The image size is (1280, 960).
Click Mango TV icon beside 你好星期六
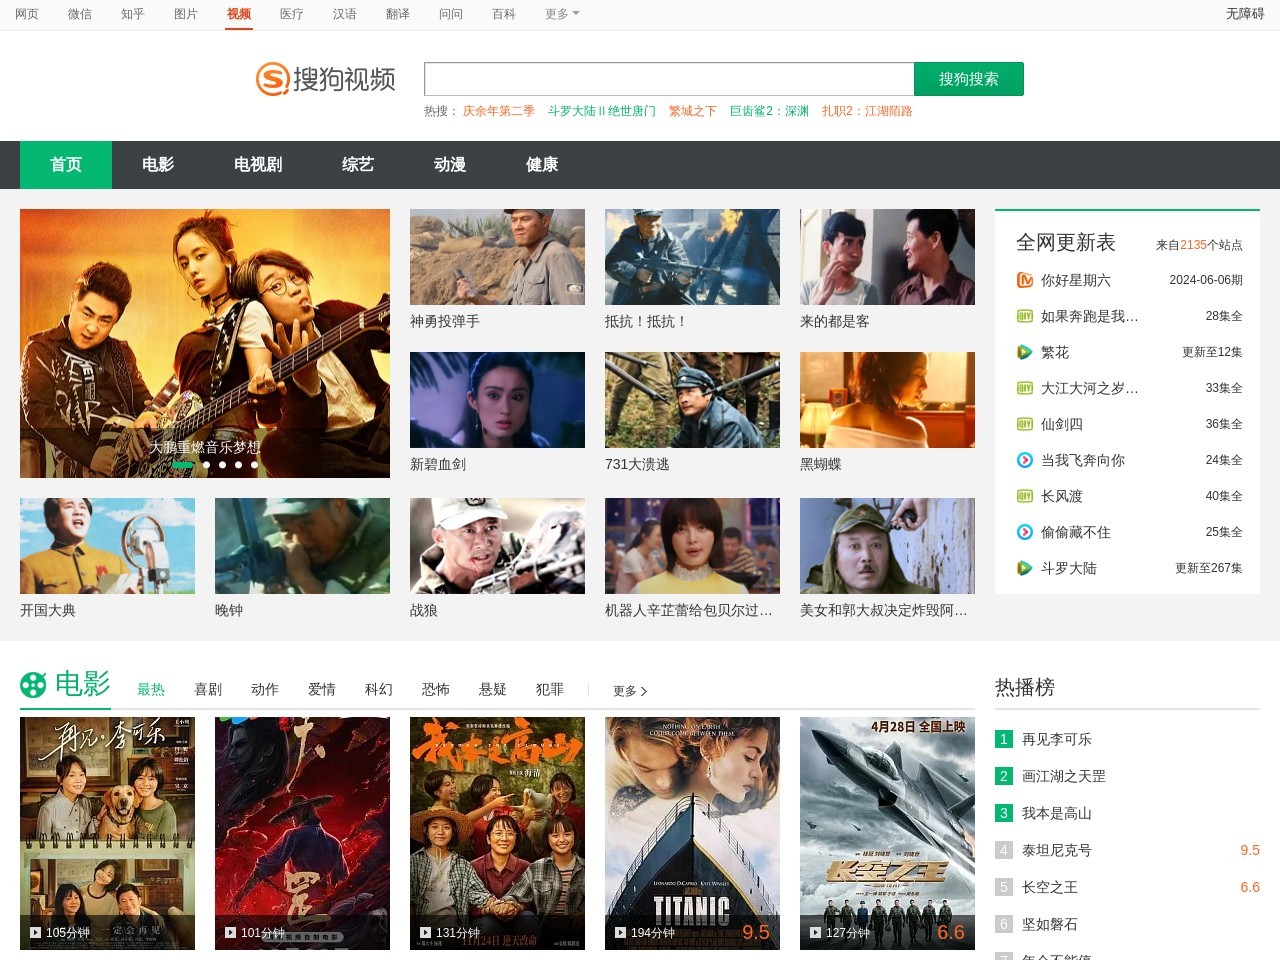[x=1024, y=281]
